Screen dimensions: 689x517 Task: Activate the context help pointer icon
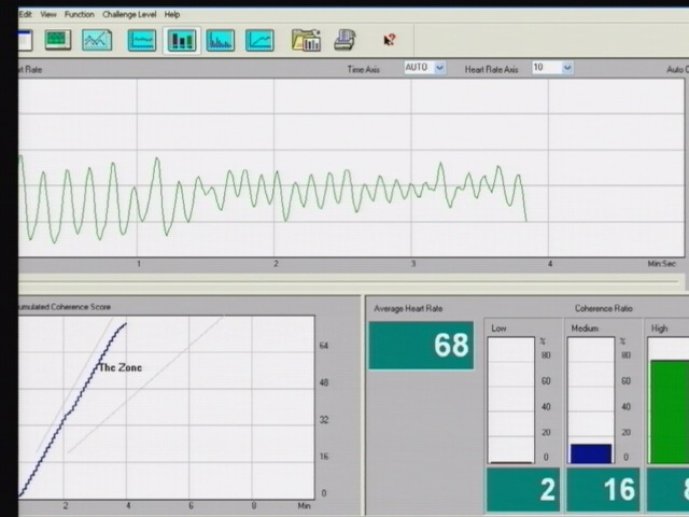coord(389,40)
